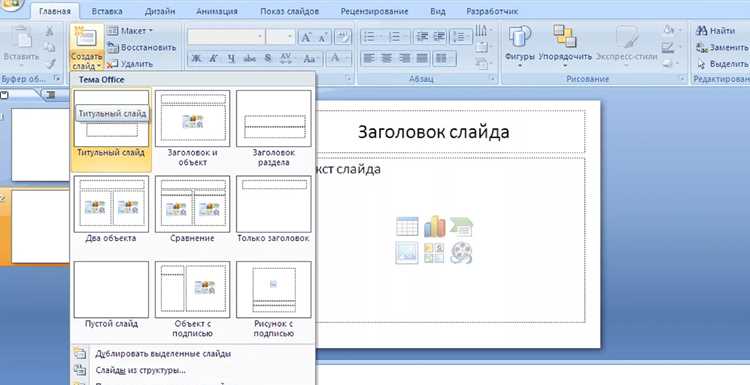Image resolution: width=750 pixels, height=385 pixels.
Task: Insert media clip from the placeholder icon
Action: (462, 253)
